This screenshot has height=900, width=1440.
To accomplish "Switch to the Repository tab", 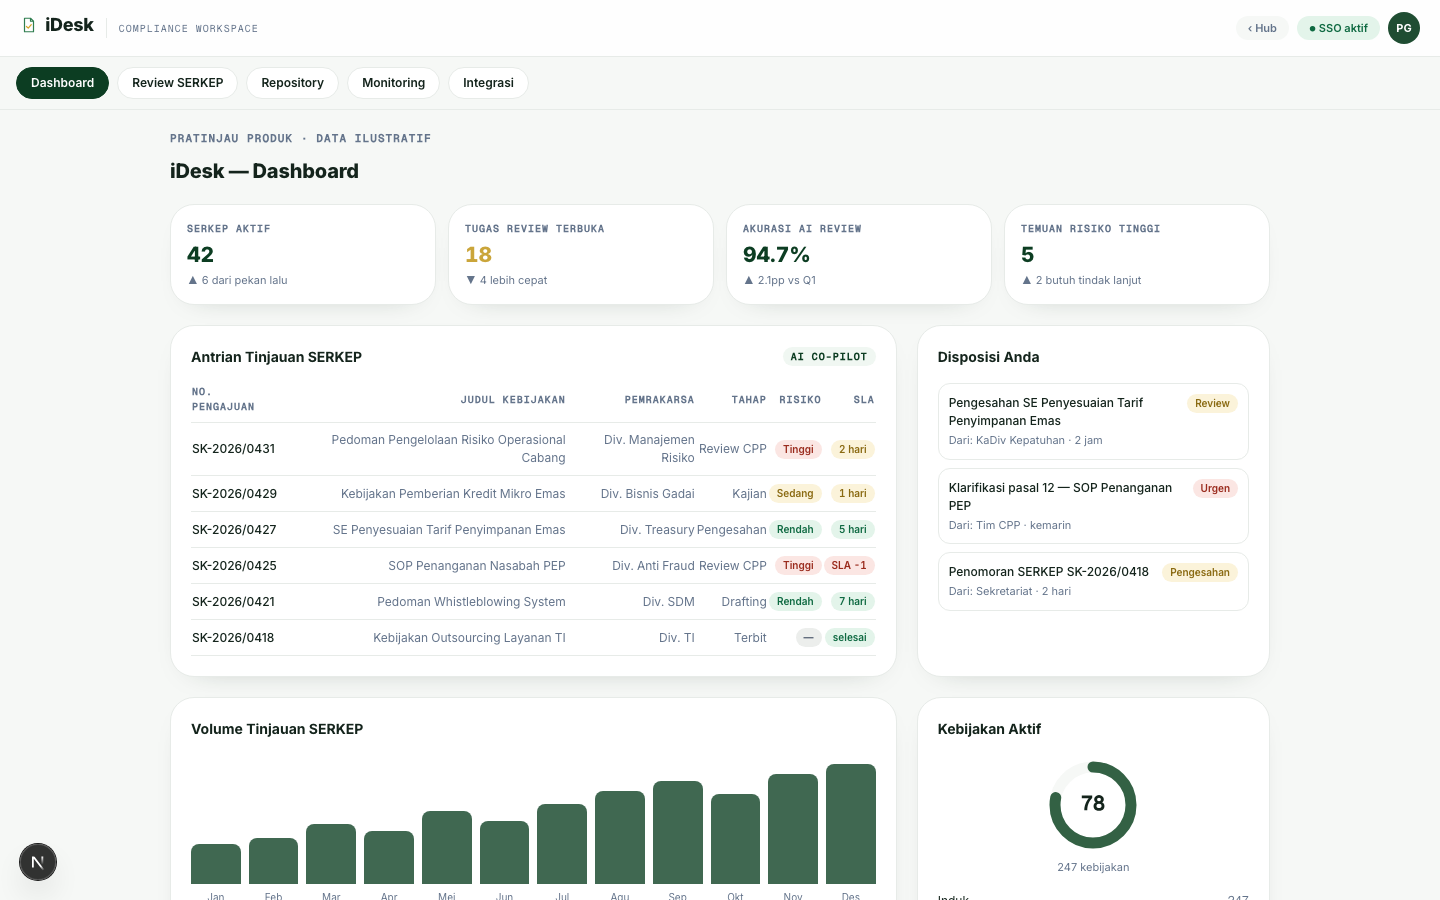I will click(292, 83).
